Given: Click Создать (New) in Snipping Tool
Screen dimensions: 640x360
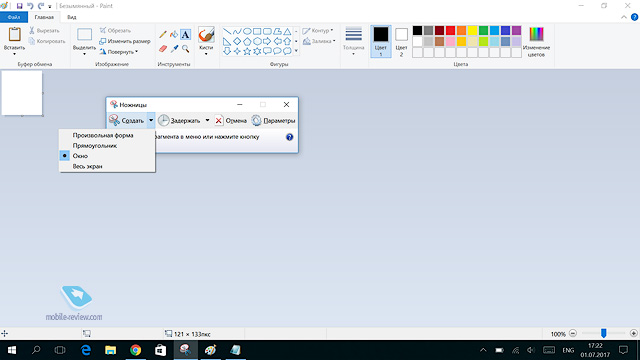Looking at the screenshot, I should coord(127,120).
